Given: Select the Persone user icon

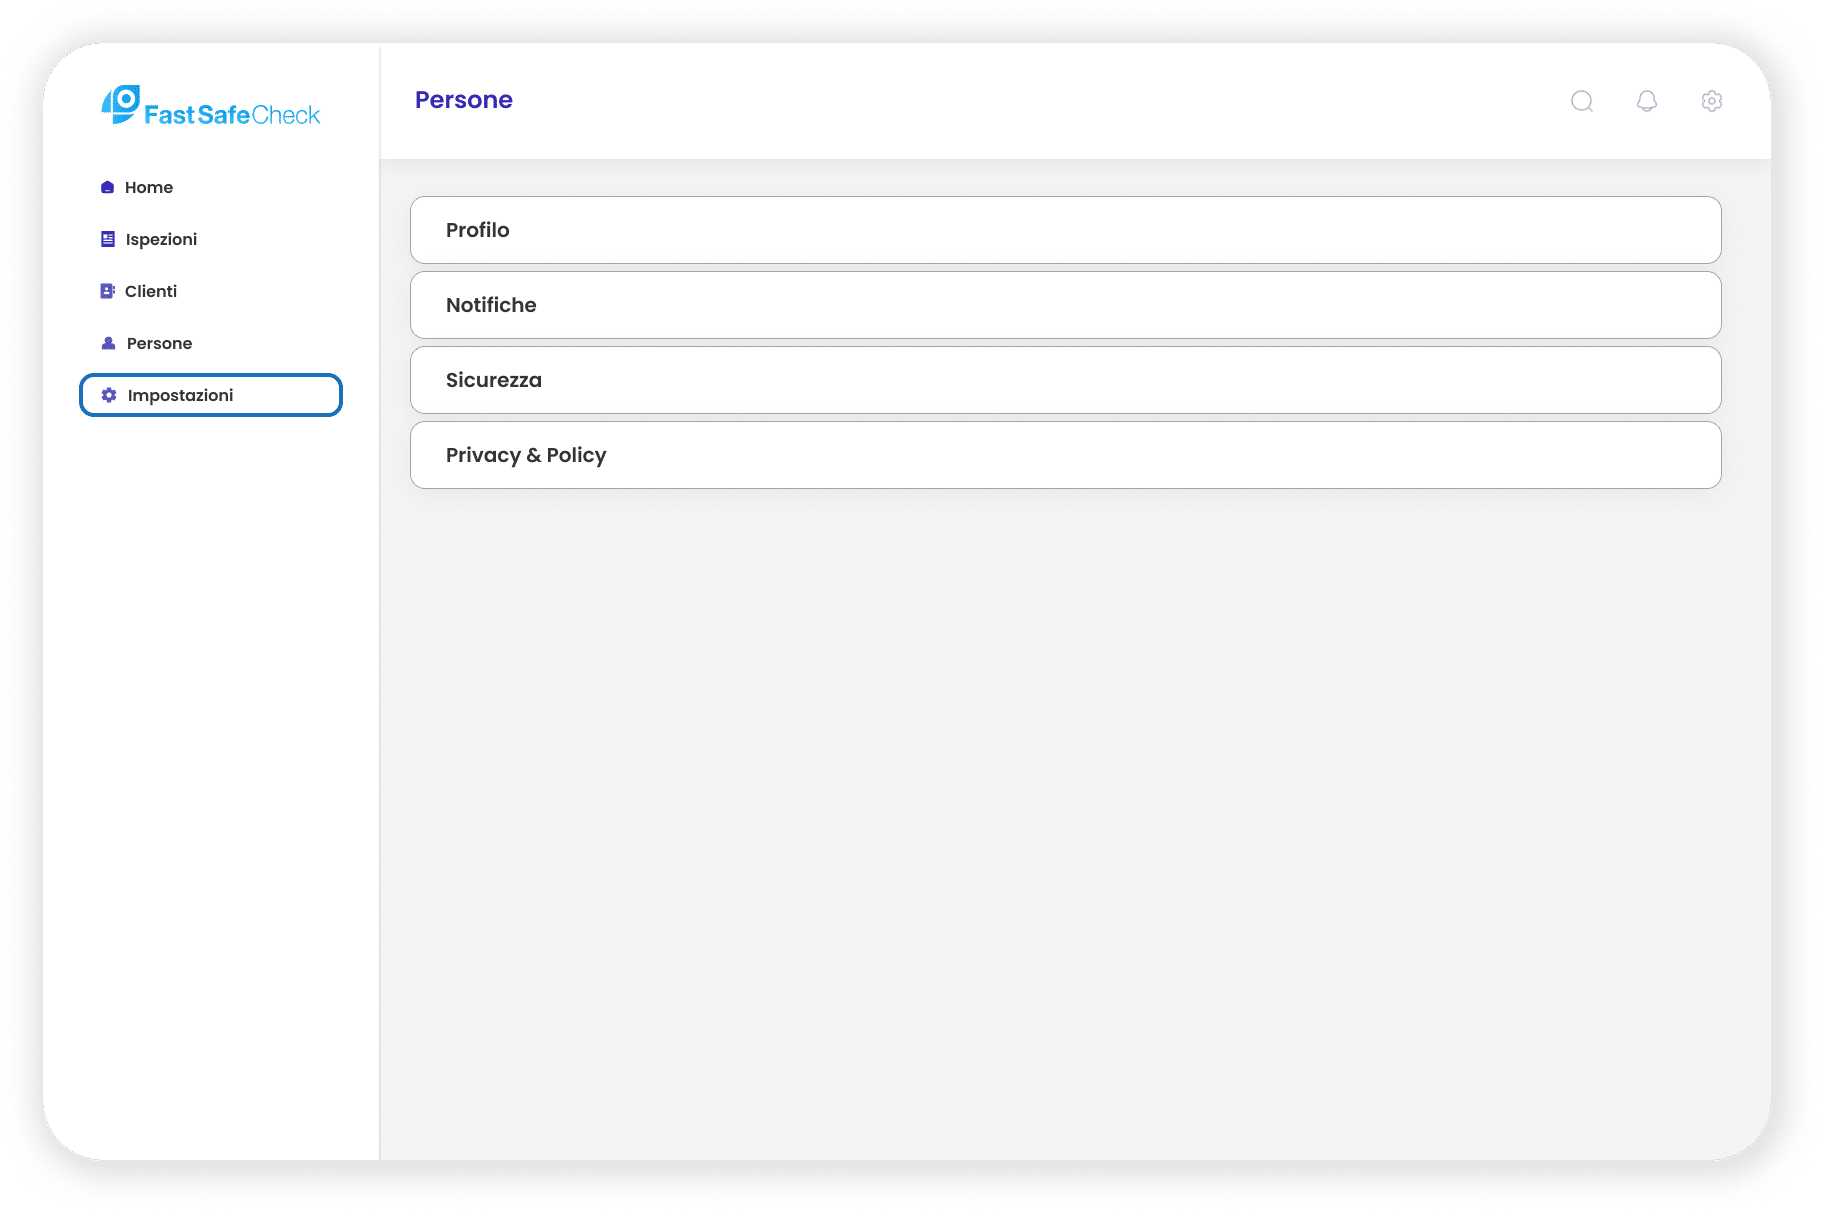Looking at the screenshot, I should pos(107,343).
